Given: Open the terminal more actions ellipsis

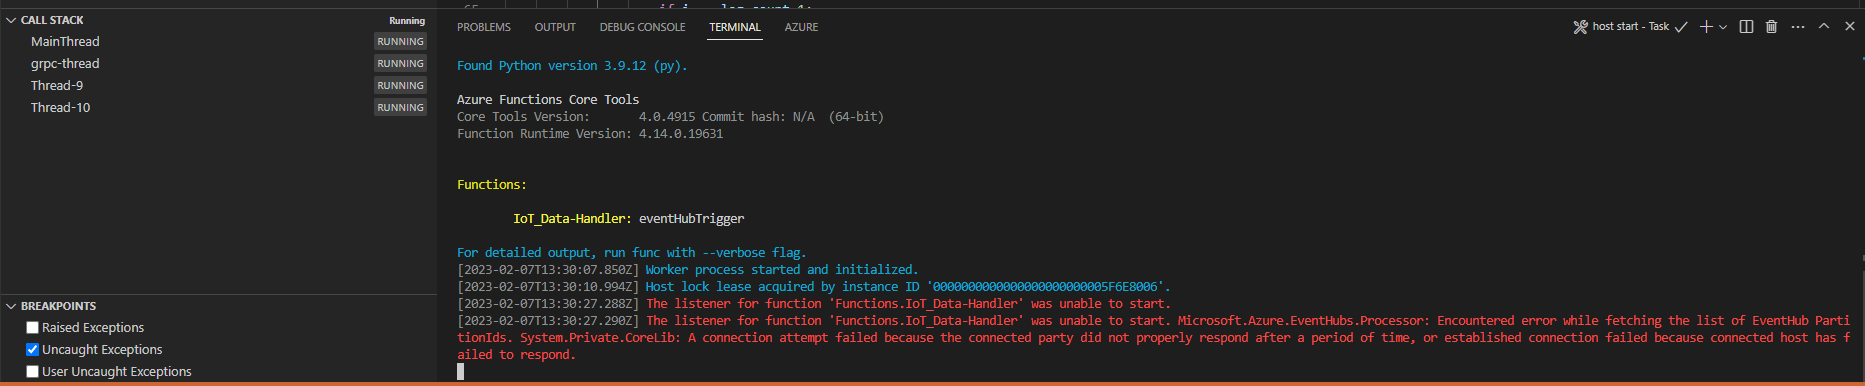Looking at the screenshot, I should pyautogui.click(x=1798, y=27).
